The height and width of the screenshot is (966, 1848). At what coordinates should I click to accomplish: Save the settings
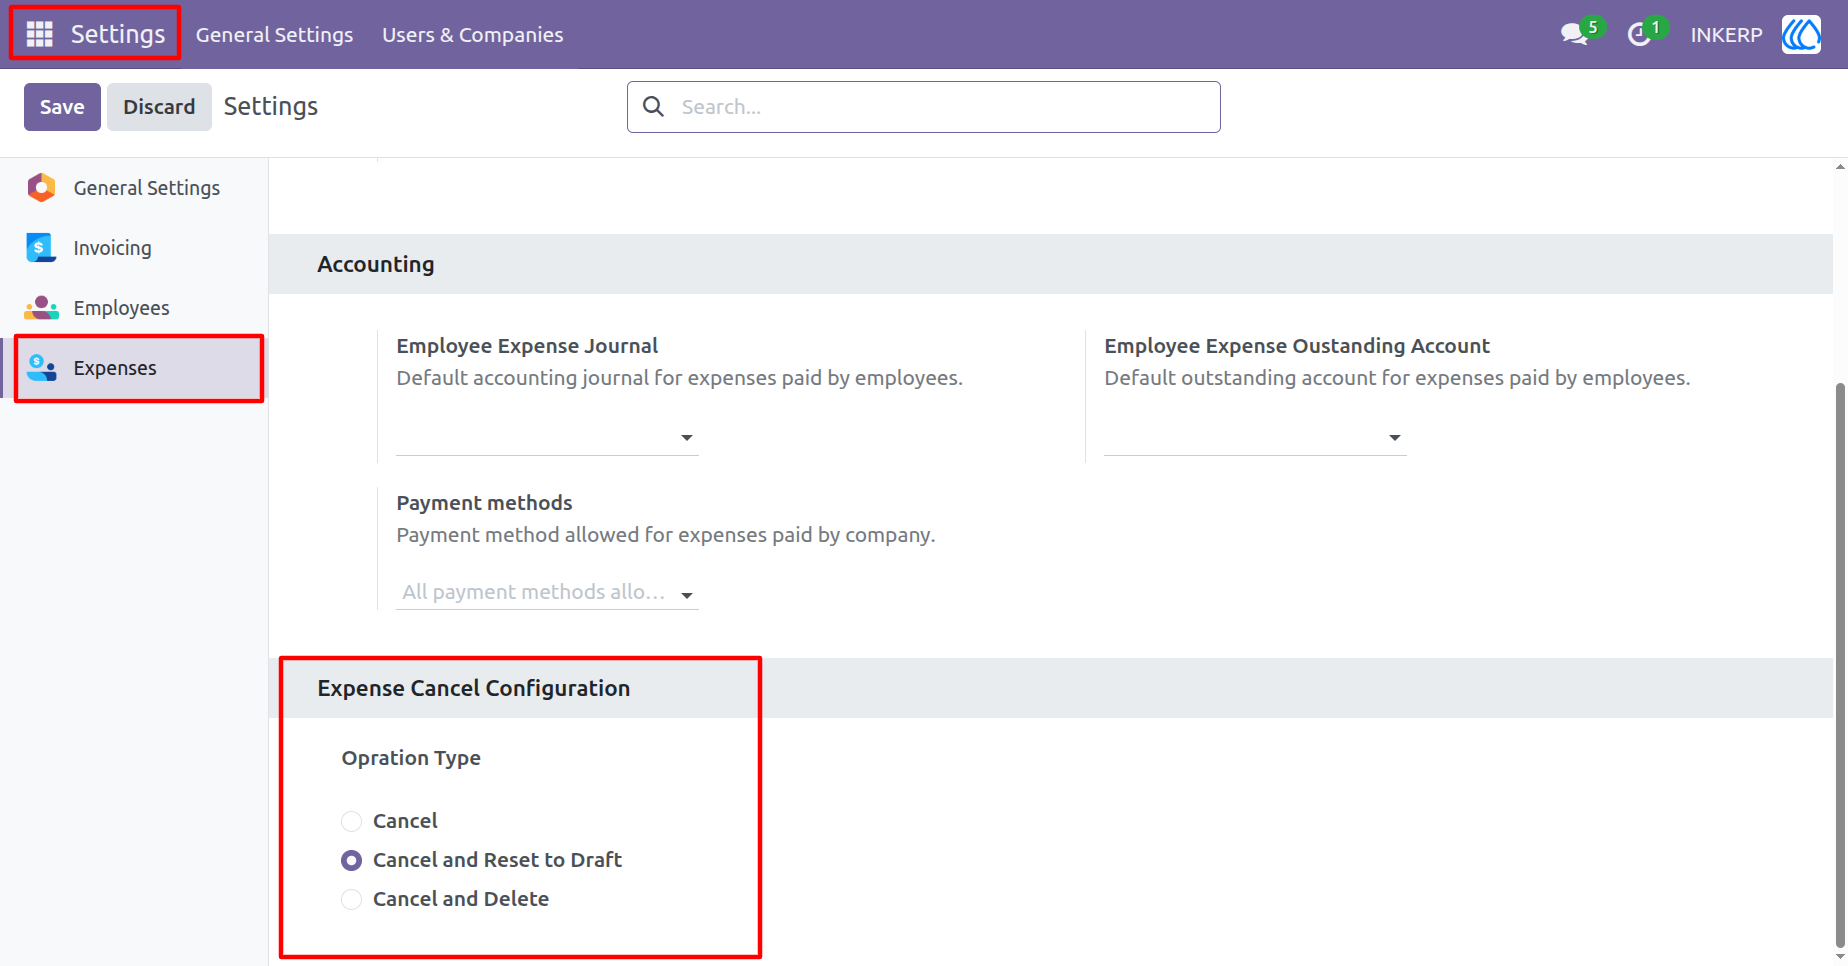pyautogui.click(x=62, y=106)
